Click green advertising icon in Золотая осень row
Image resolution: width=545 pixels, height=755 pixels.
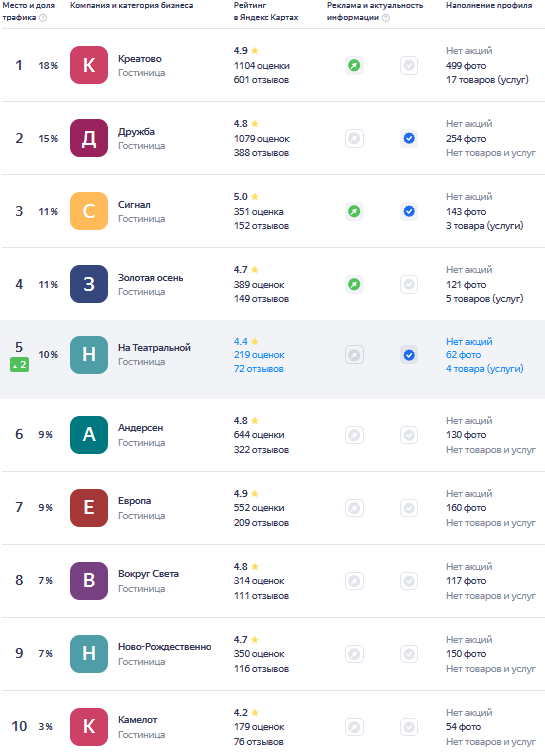click(x=354, y=285)
